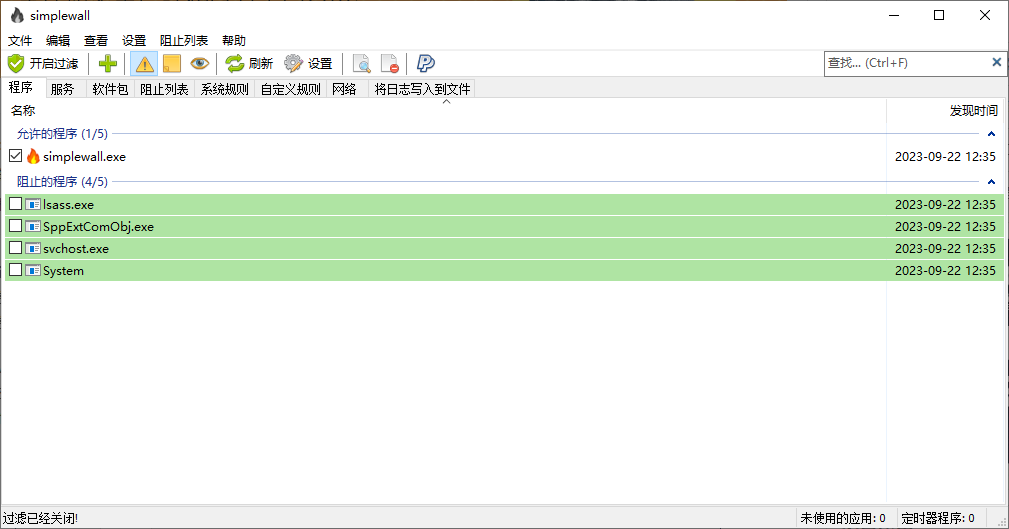
Task: Click the 刷新 refresh button
Action: pyautogui.click(x=249, y=64)
